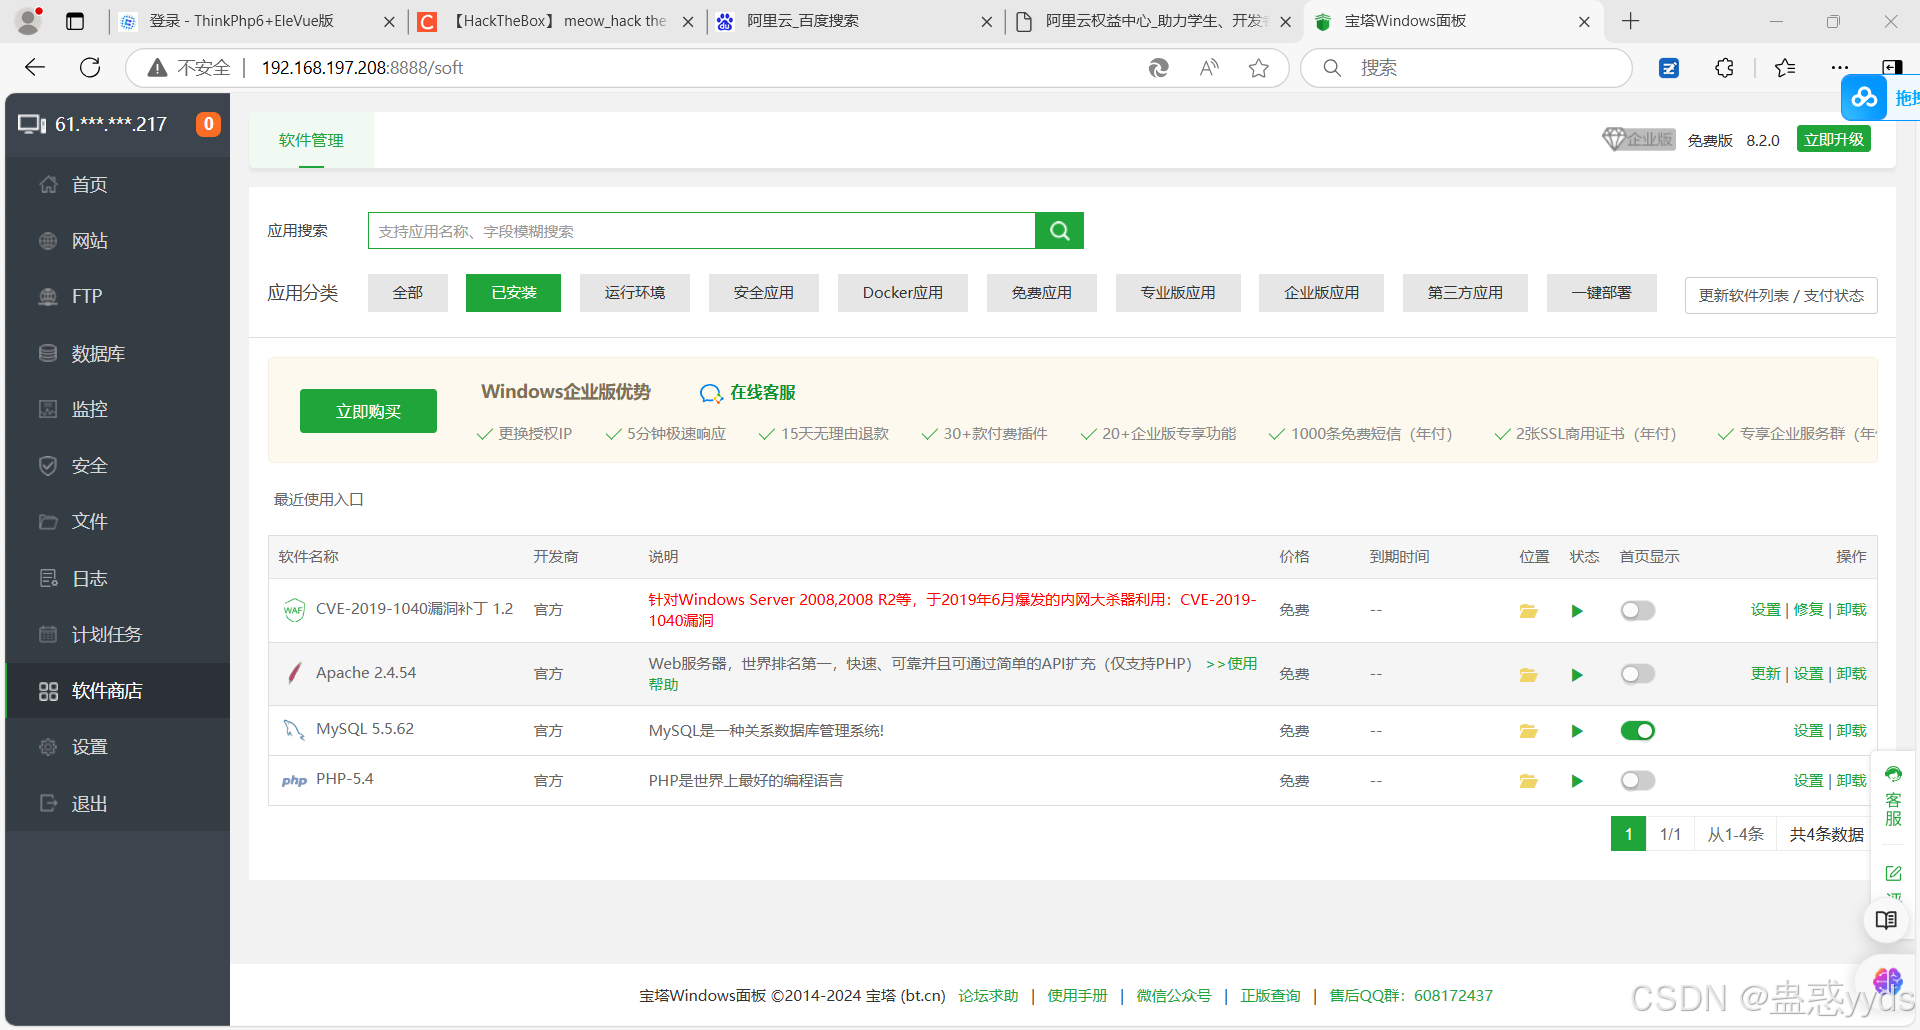Enable homepage display for PHP-5.4
The width and height of the screenshot is (1920, 1030).
click(x=1638, y=780)
